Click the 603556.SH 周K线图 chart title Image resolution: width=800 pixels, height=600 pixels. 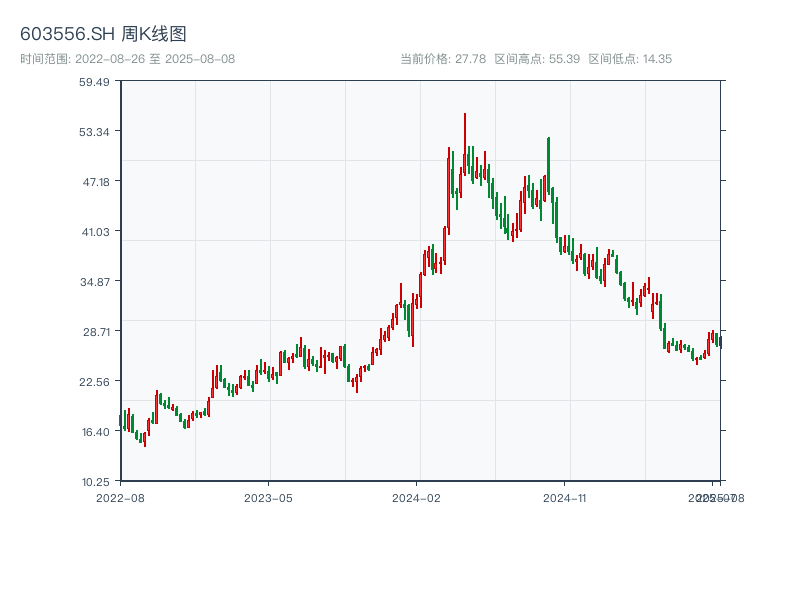click(x=103, y=35)
